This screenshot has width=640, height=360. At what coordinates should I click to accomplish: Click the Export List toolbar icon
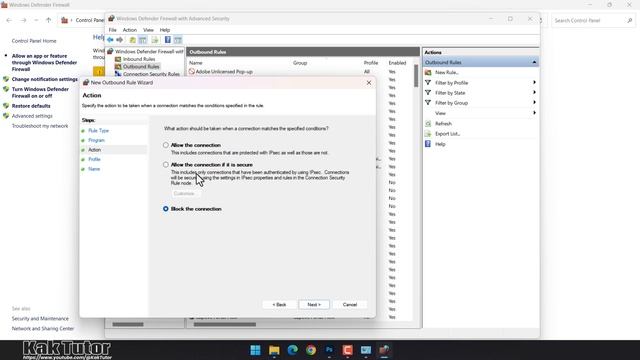click(x=155, y=40)
